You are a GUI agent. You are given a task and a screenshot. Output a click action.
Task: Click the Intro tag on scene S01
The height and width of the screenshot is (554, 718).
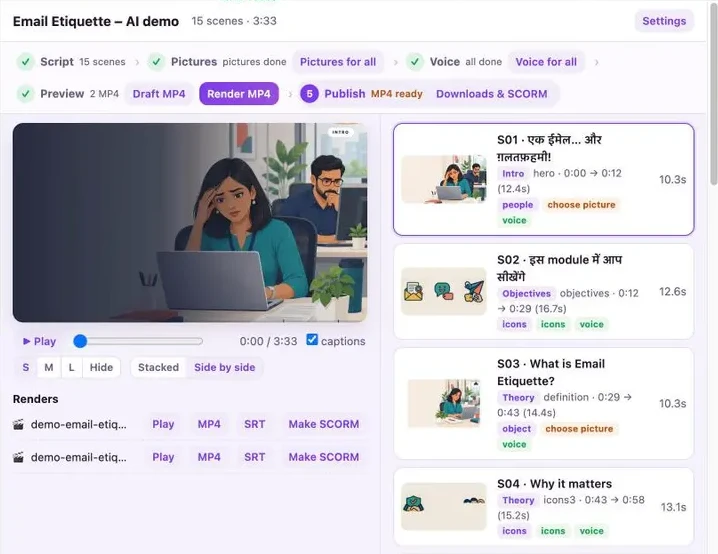coord(513,174)
